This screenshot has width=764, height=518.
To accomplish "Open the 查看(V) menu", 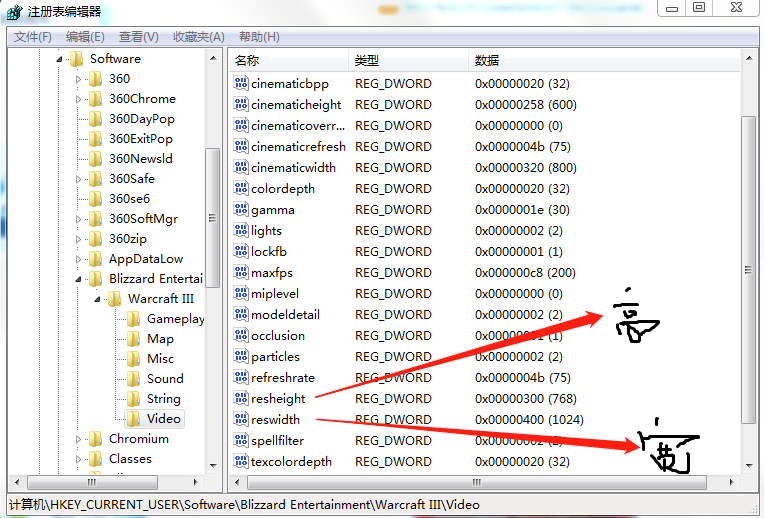I will click(139, 37).
